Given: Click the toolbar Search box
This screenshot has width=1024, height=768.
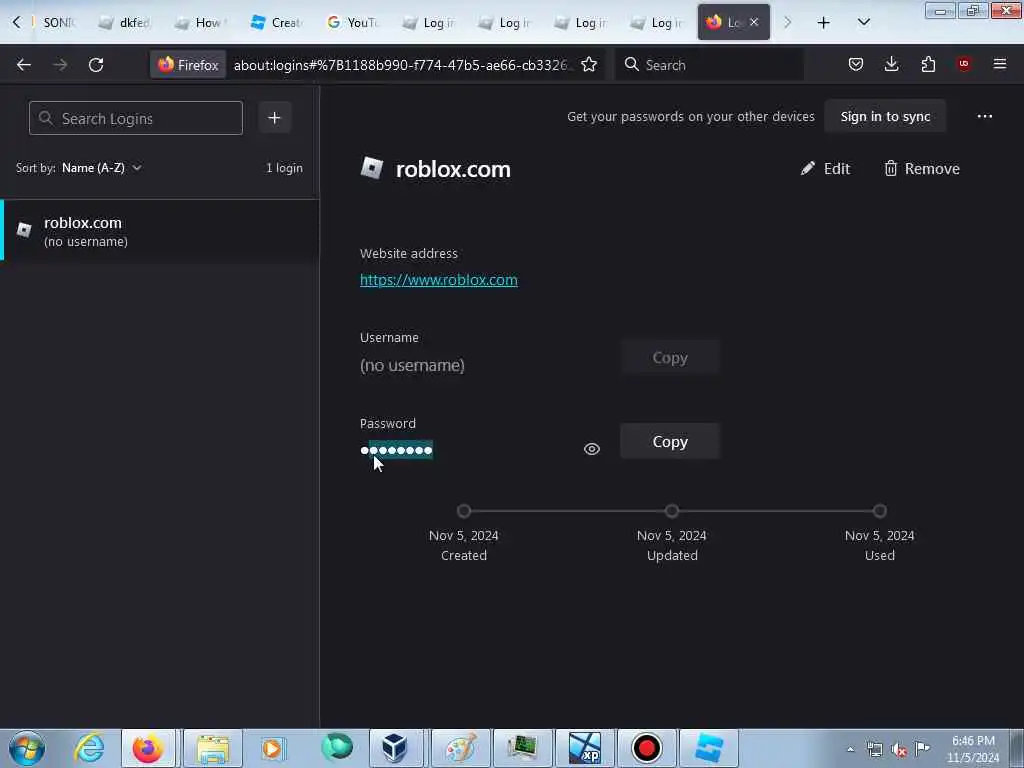Looking at the screenshot, I should point(709,65).
